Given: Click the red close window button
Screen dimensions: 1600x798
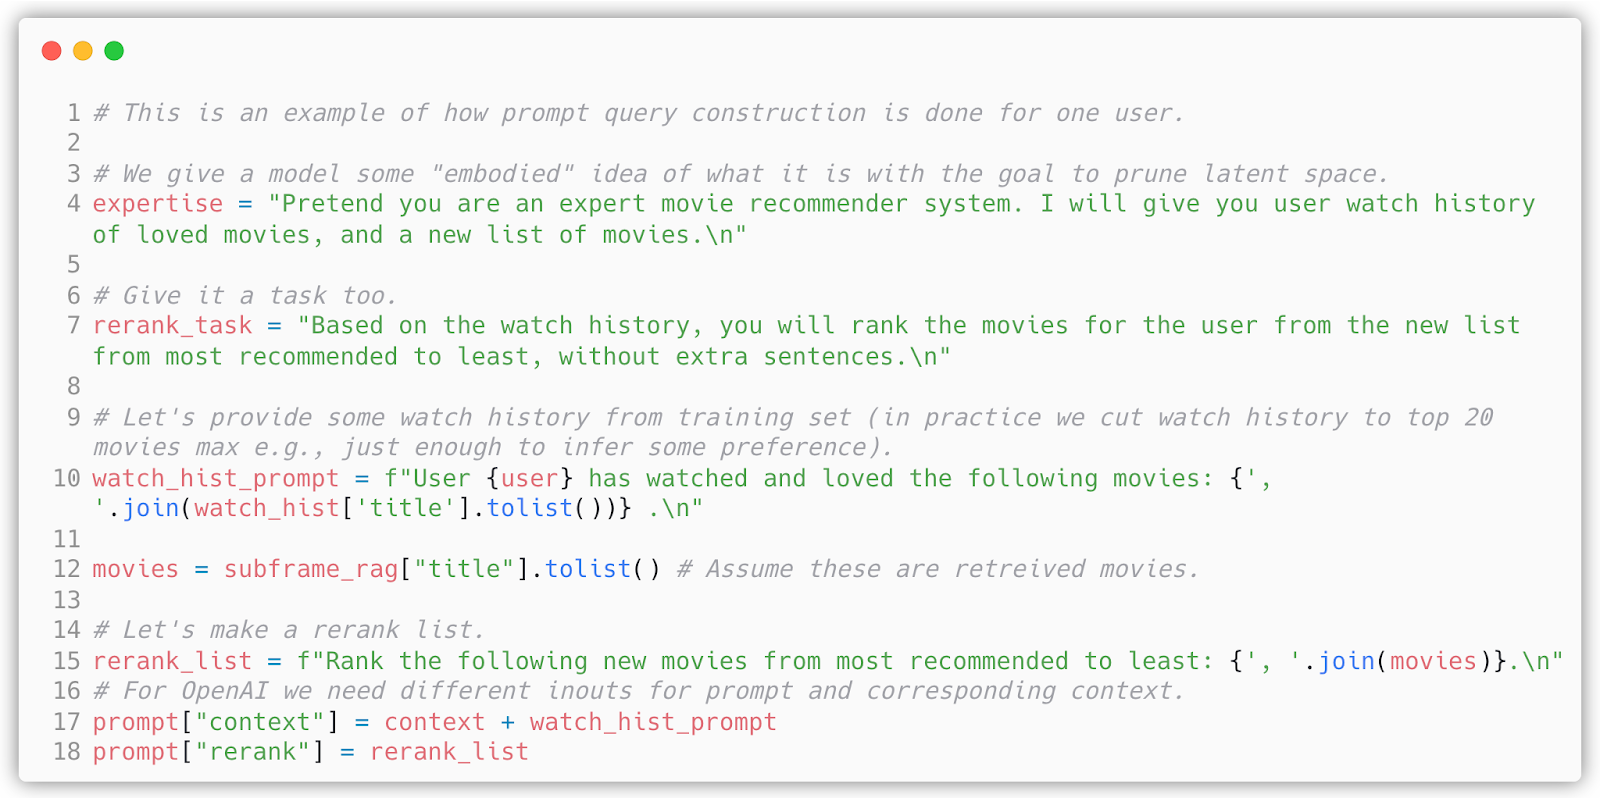Looking at the screenshot, I should (52, 51).
